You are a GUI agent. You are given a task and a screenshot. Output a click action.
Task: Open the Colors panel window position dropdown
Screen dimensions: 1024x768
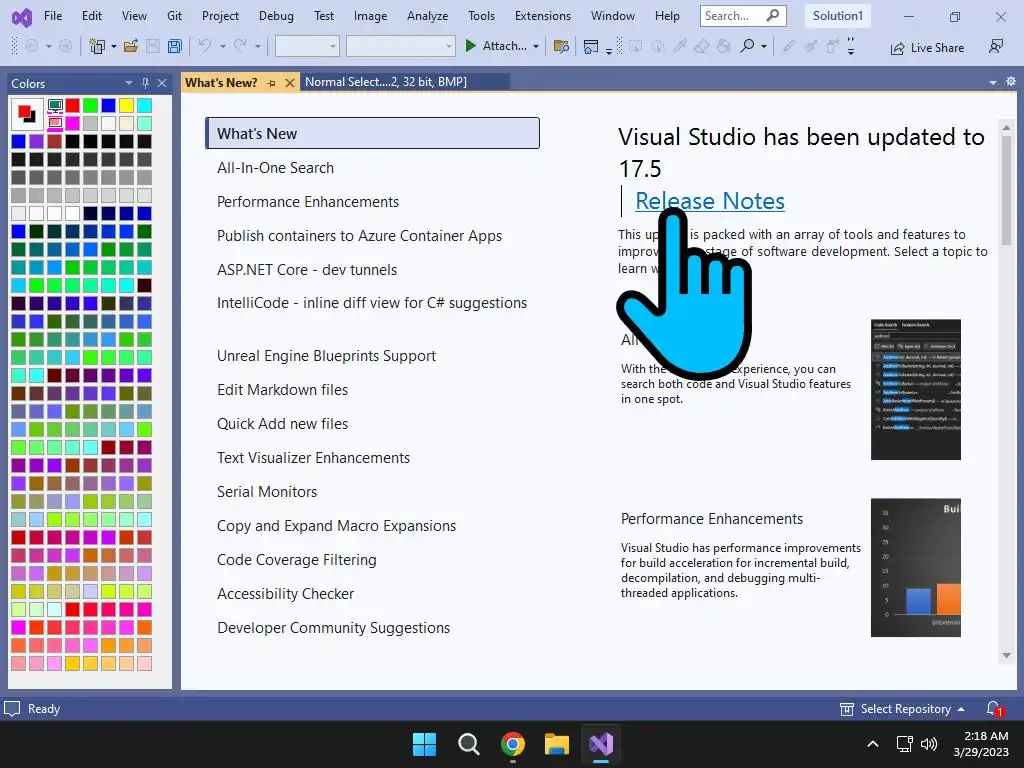pyautogui.click(x=128, y=83)
